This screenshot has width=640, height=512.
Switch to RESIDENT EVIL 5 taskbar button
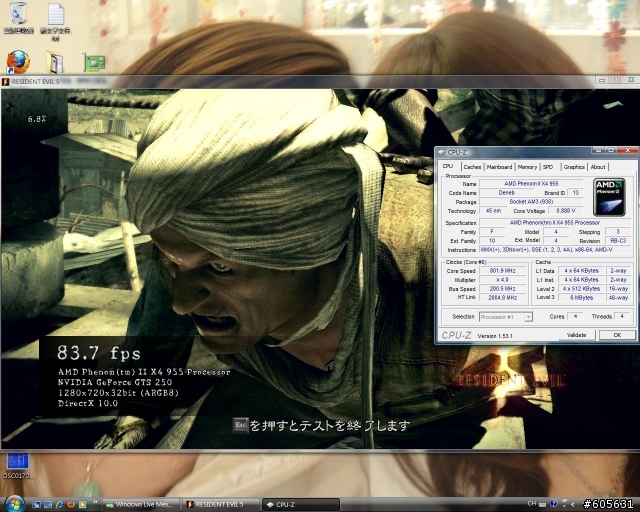click(220, 505)
